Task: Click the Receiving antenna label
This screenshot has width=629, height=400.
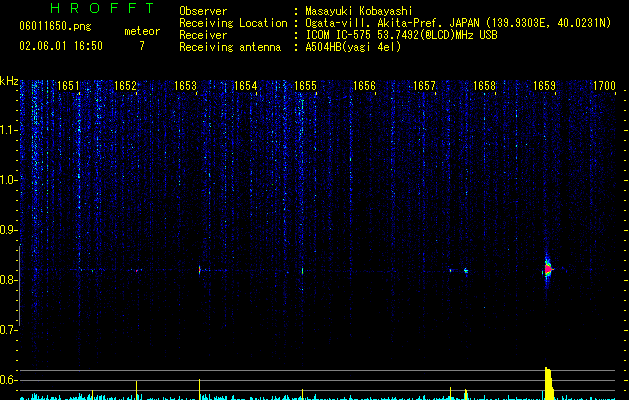Action: point(230,47)
